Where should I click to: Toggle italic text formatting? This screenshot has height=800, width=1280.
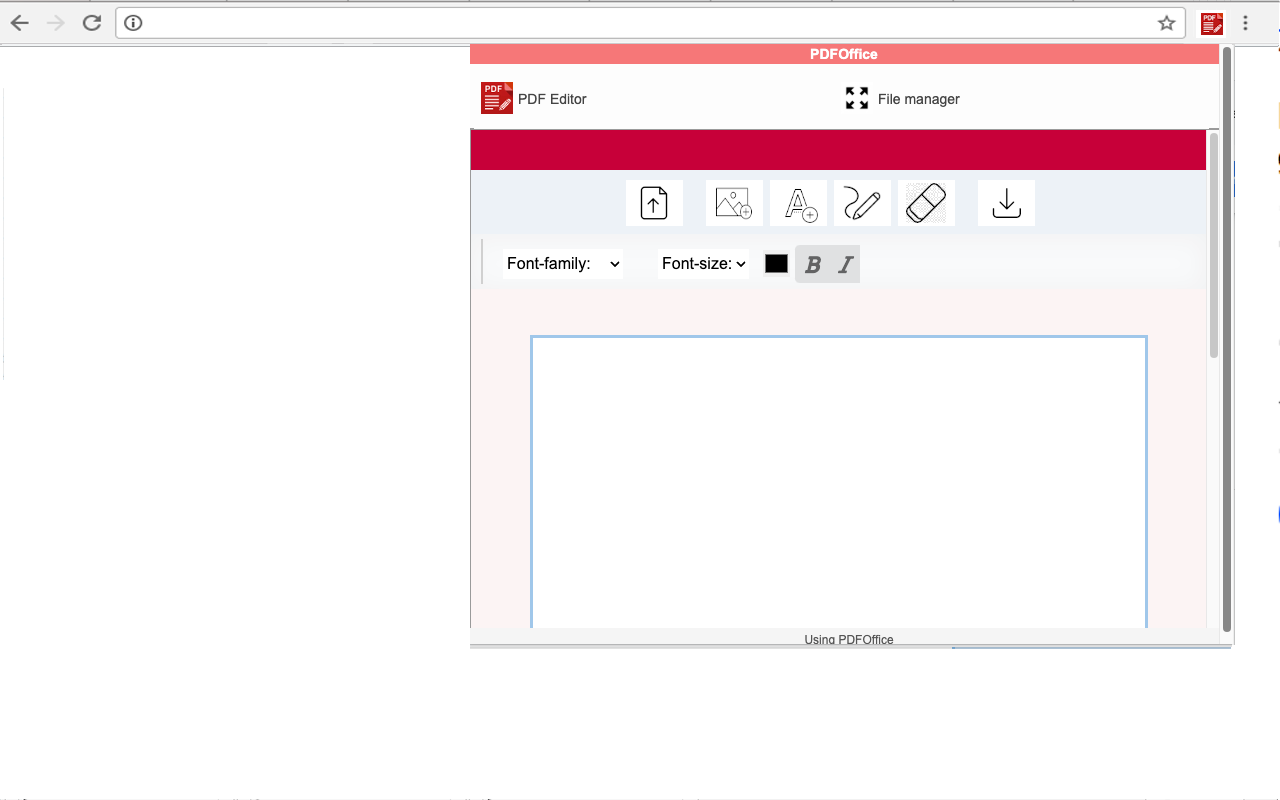pyautogui.click(x=844, y=264)
